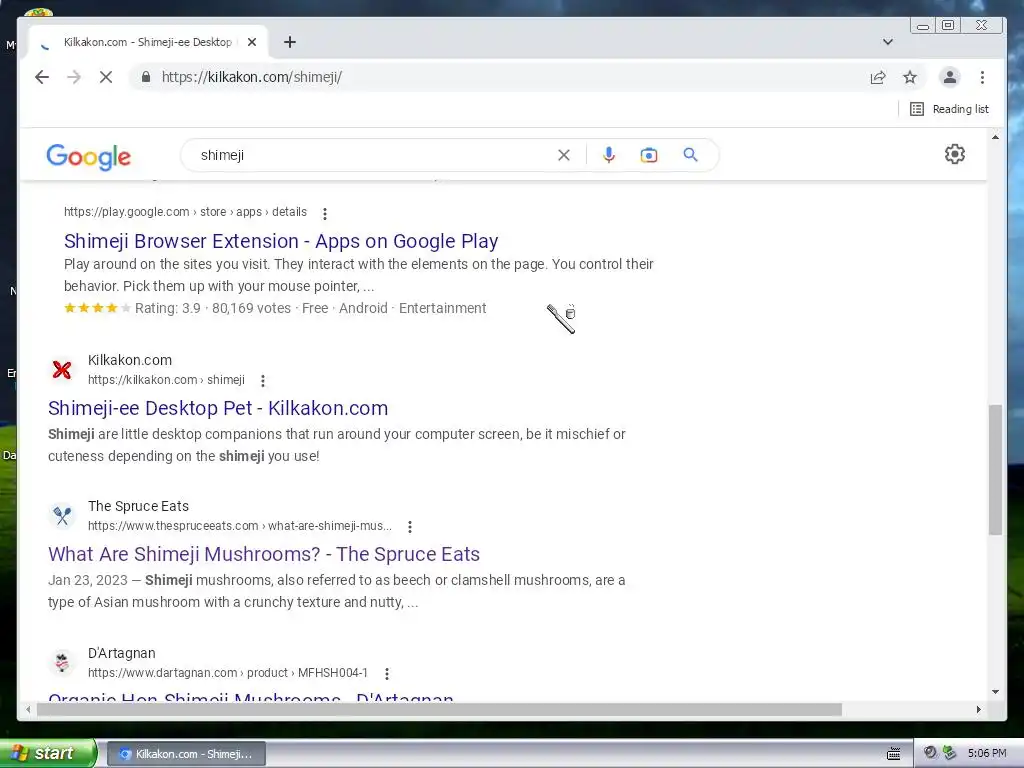Screen dimensions: 1024x768
Task: Stop loading the page
Action: click(106, 77)
